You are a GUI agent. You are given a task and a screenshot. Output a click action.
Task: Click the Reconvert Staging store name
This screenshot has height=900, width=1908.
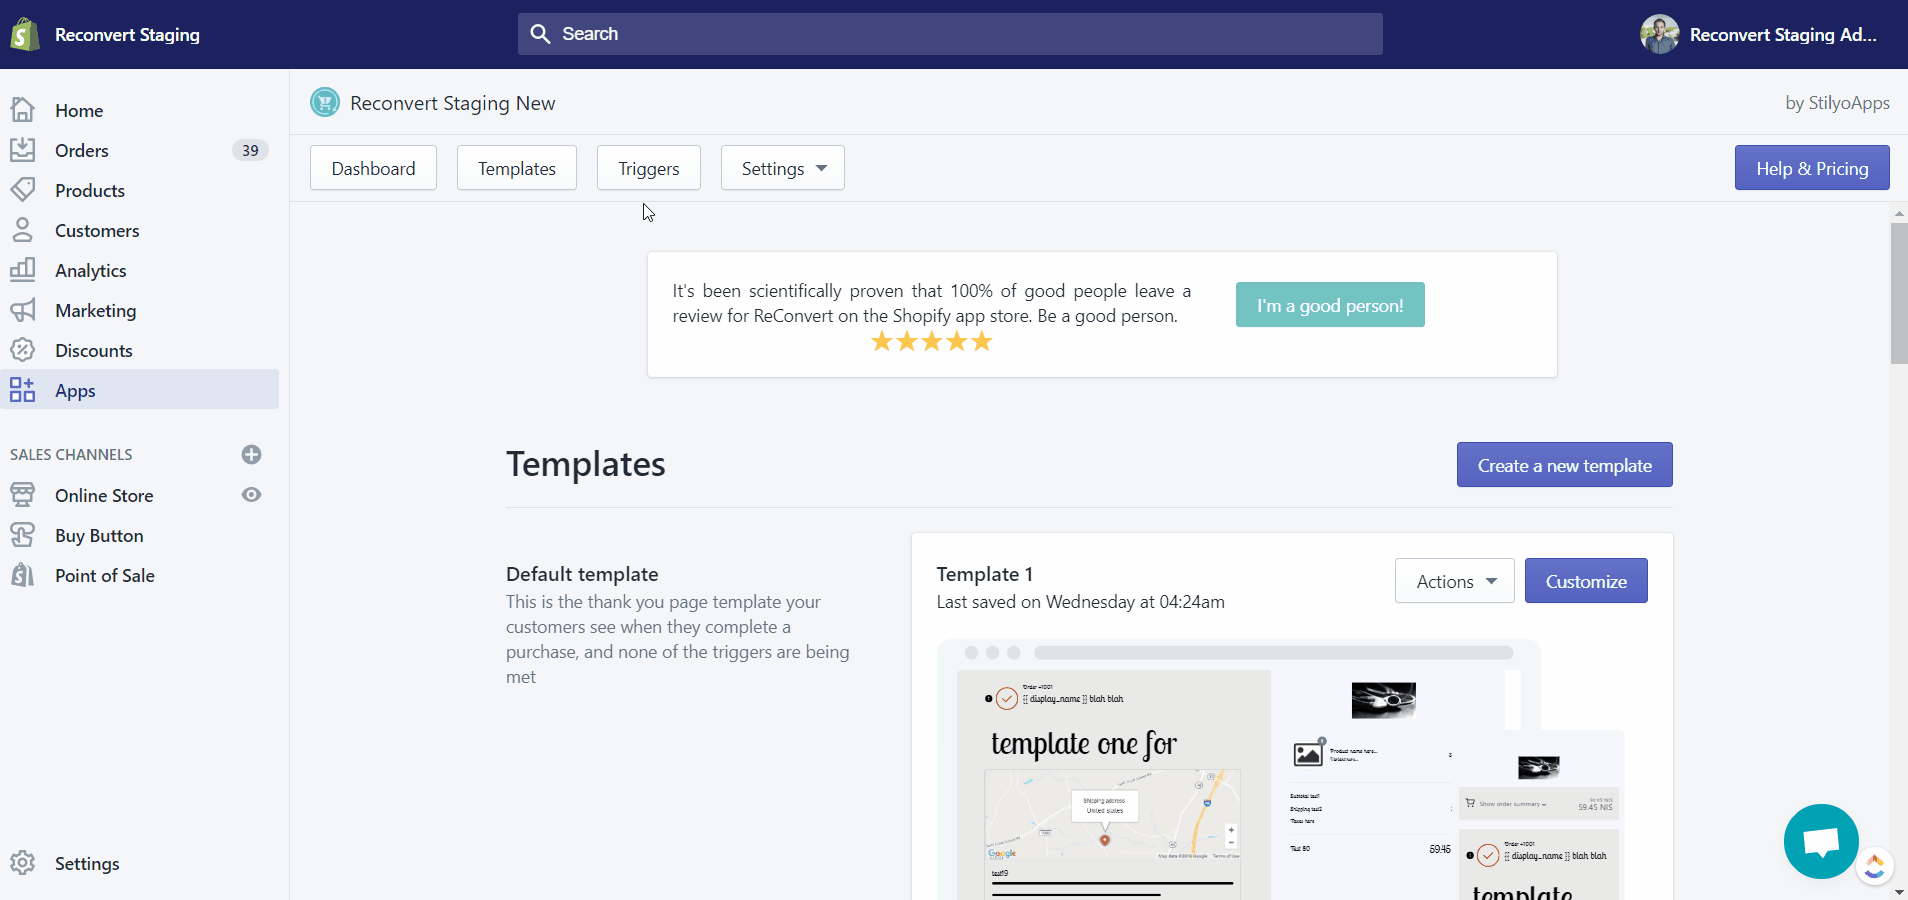coord(127,34)
